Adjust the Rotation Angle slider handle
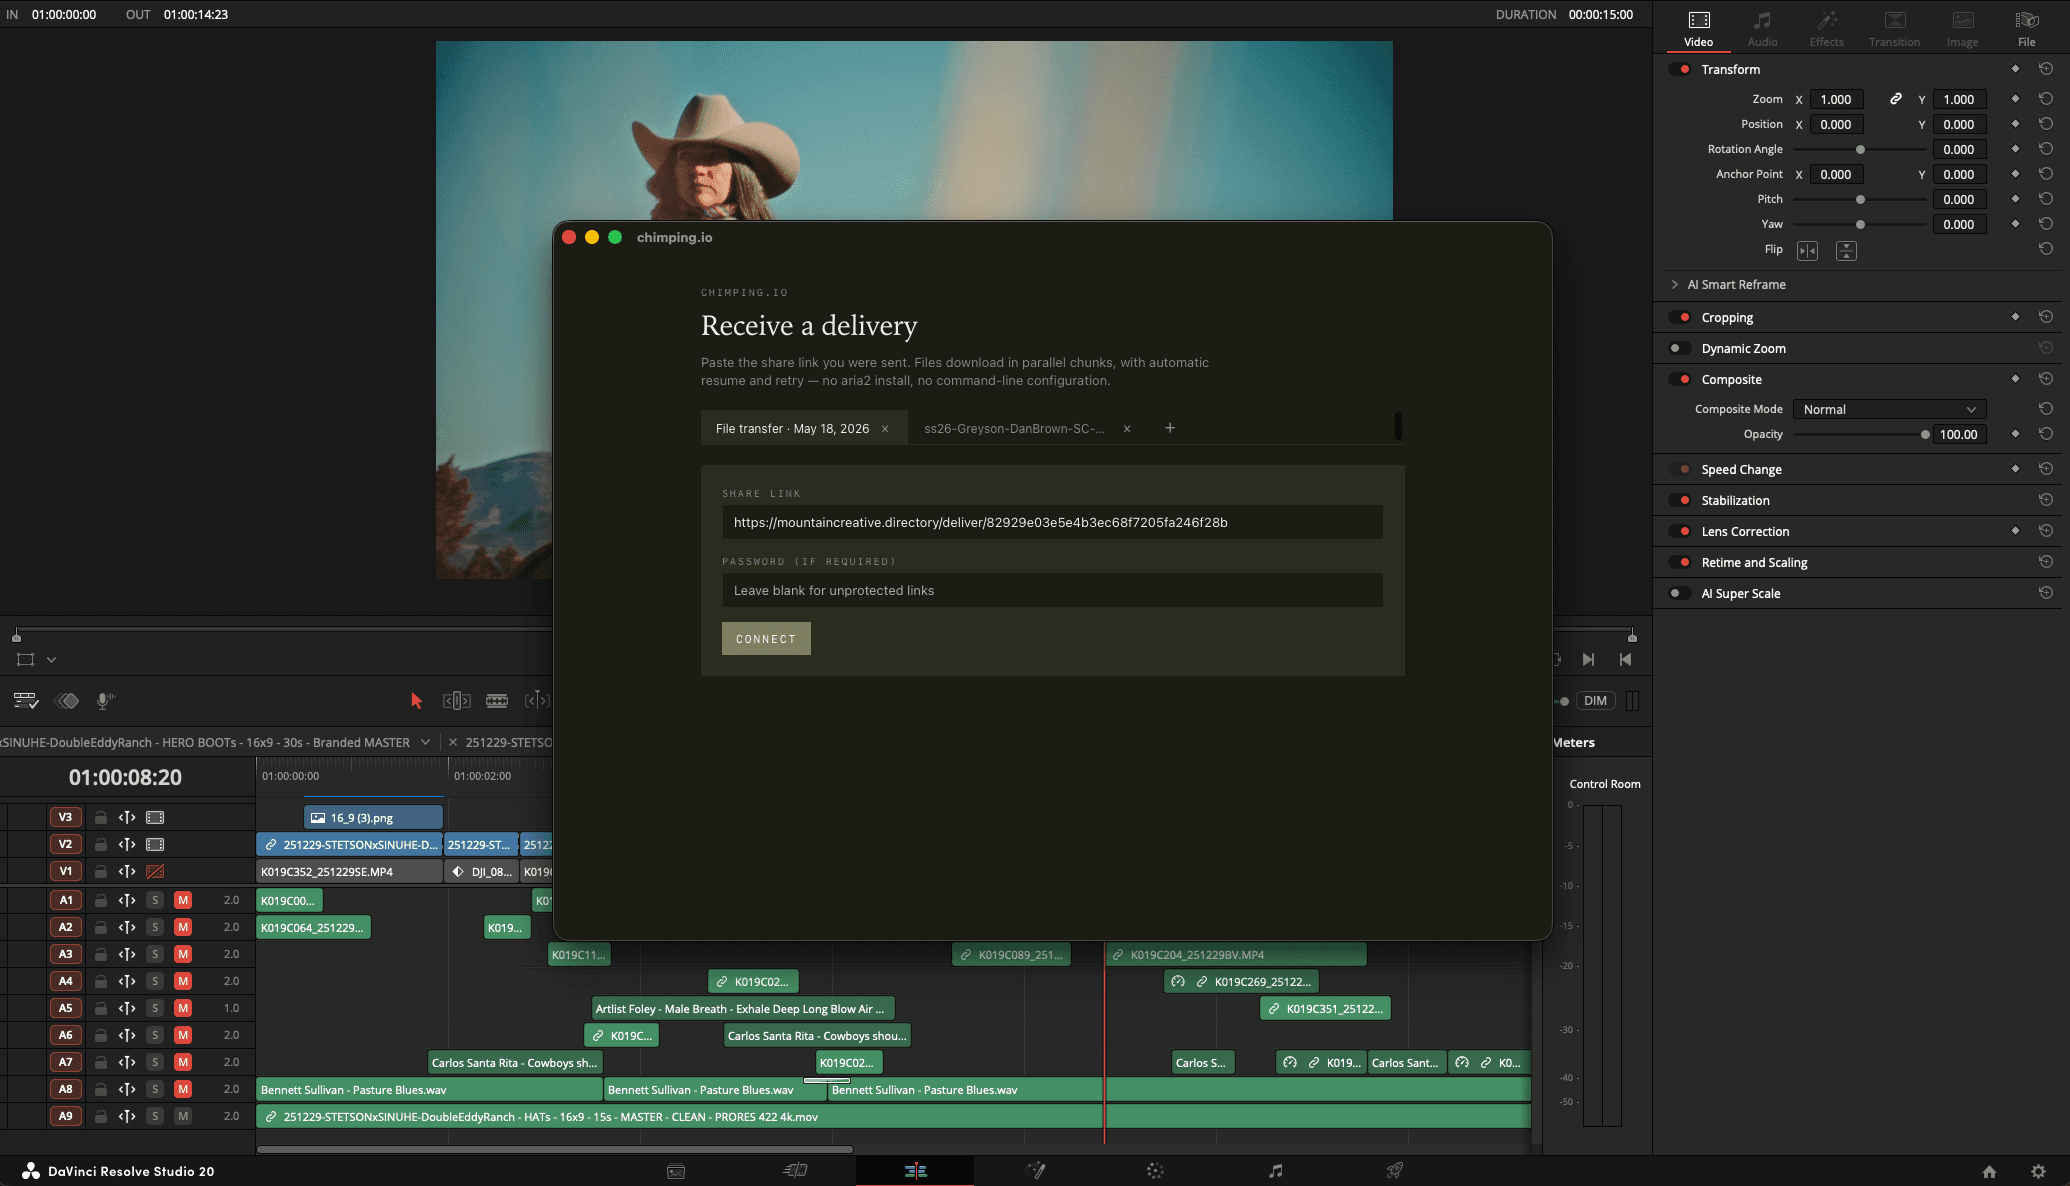This screenshot has height=1186, width=2070. point(1860,149)
